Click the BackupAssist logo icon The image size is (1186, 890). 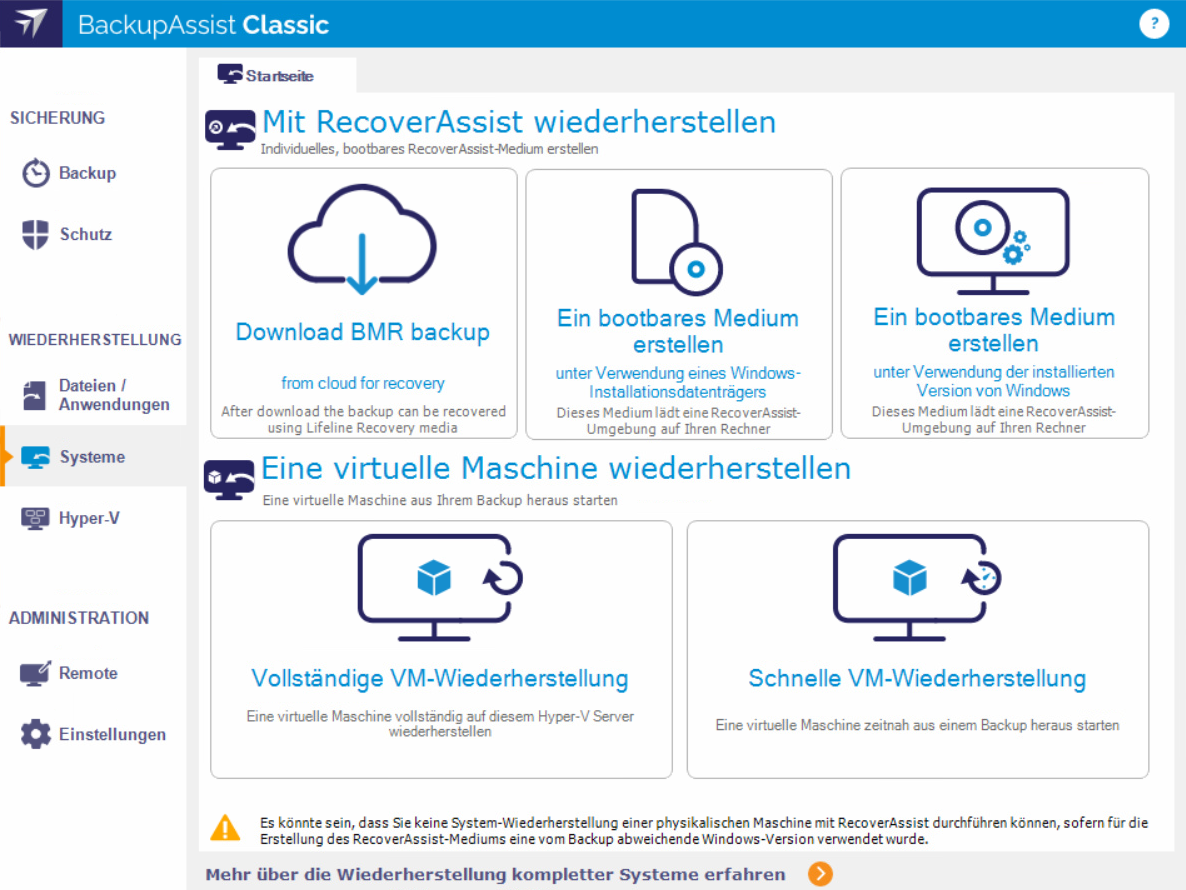pos(31,24)
